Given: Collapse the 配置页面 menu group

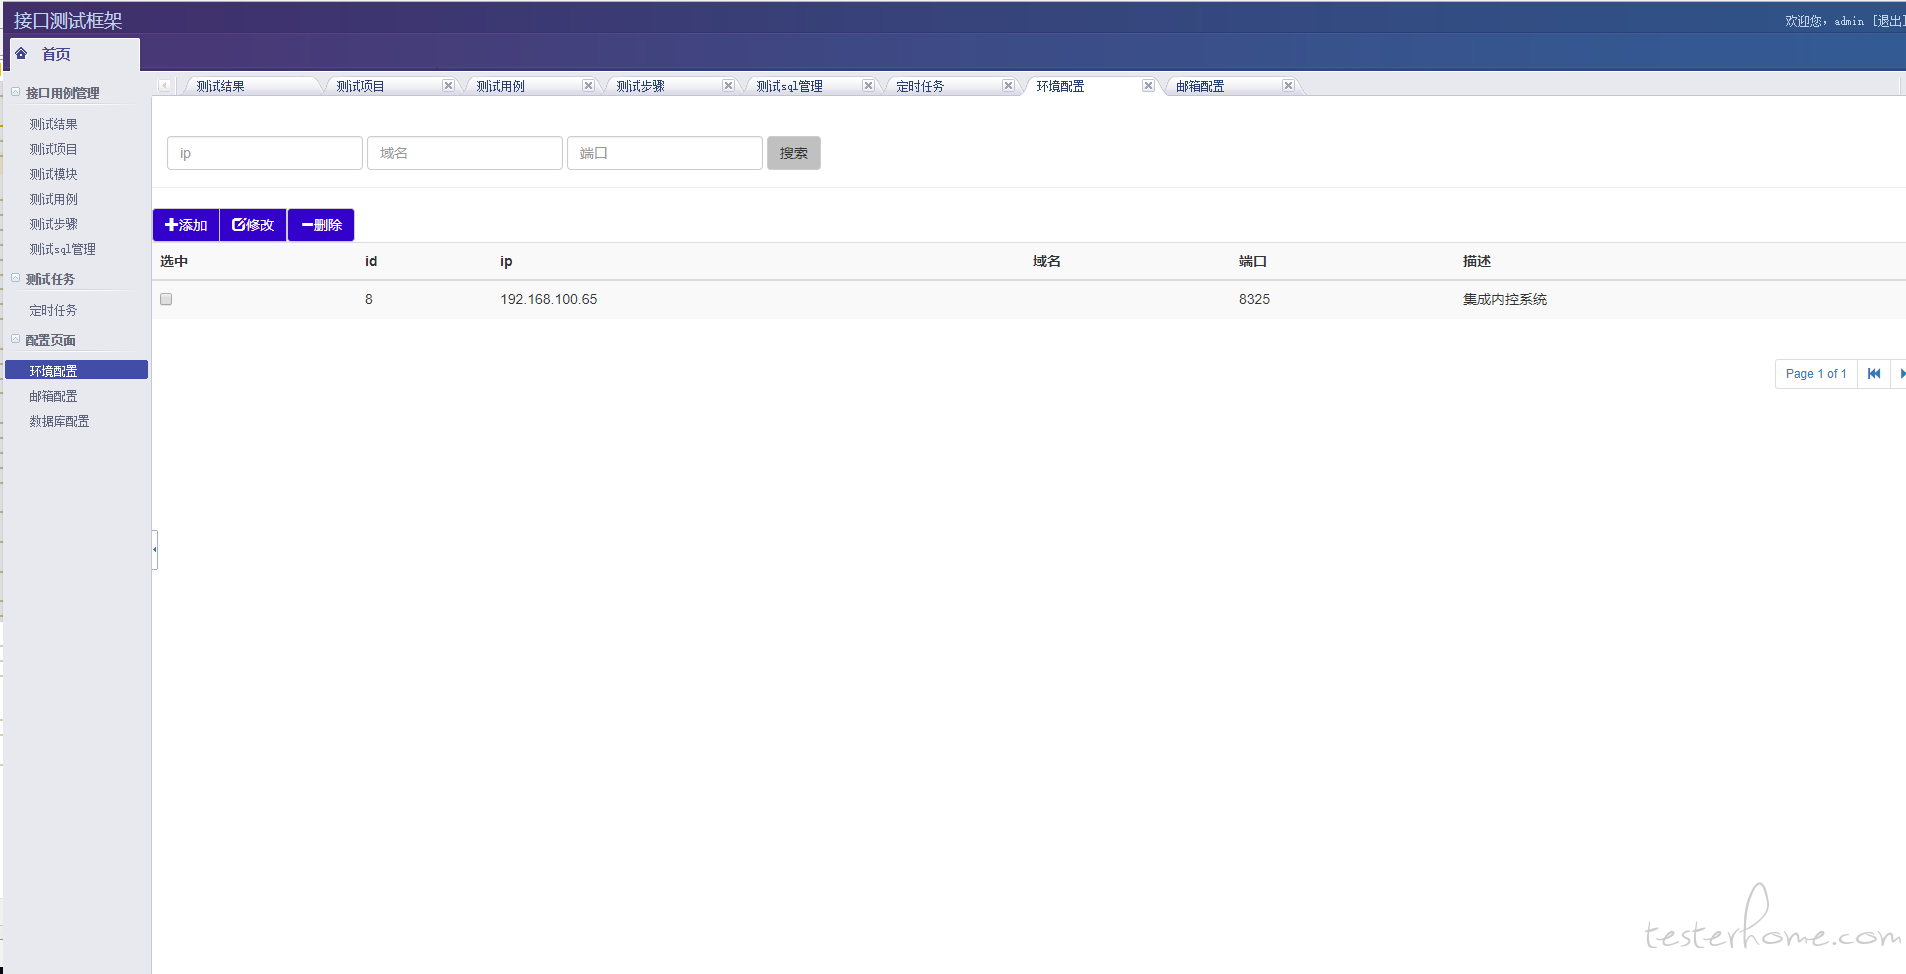Looking at the screenshot, I should coord(16,339).
